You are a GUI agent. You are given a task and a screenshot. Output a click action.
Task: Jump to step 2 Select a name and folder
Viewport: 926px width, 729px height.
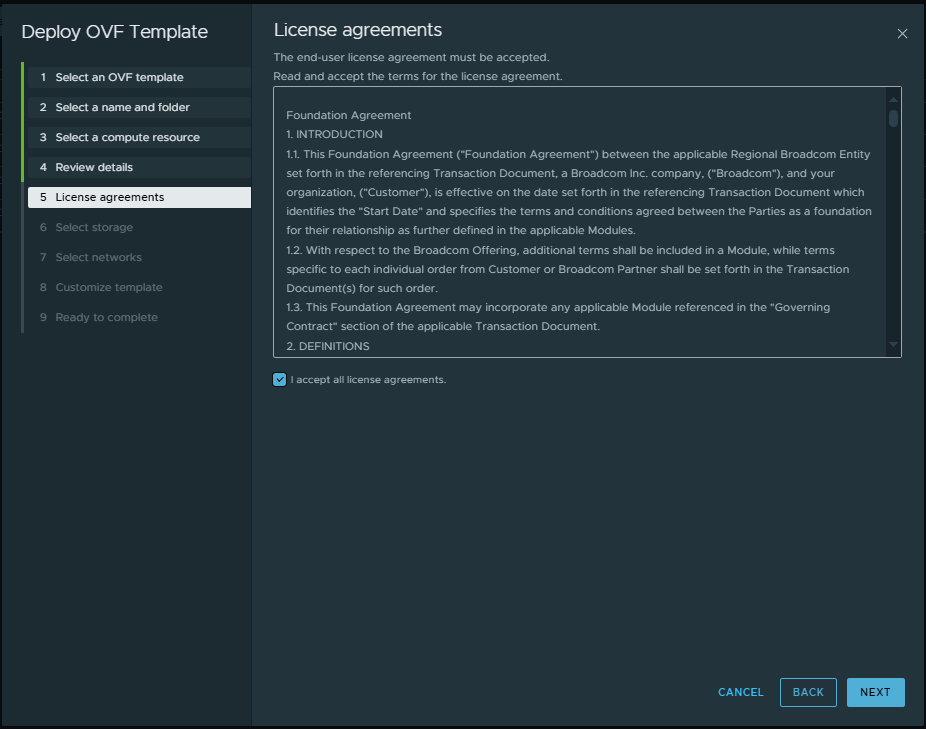[x=122, y=107]
